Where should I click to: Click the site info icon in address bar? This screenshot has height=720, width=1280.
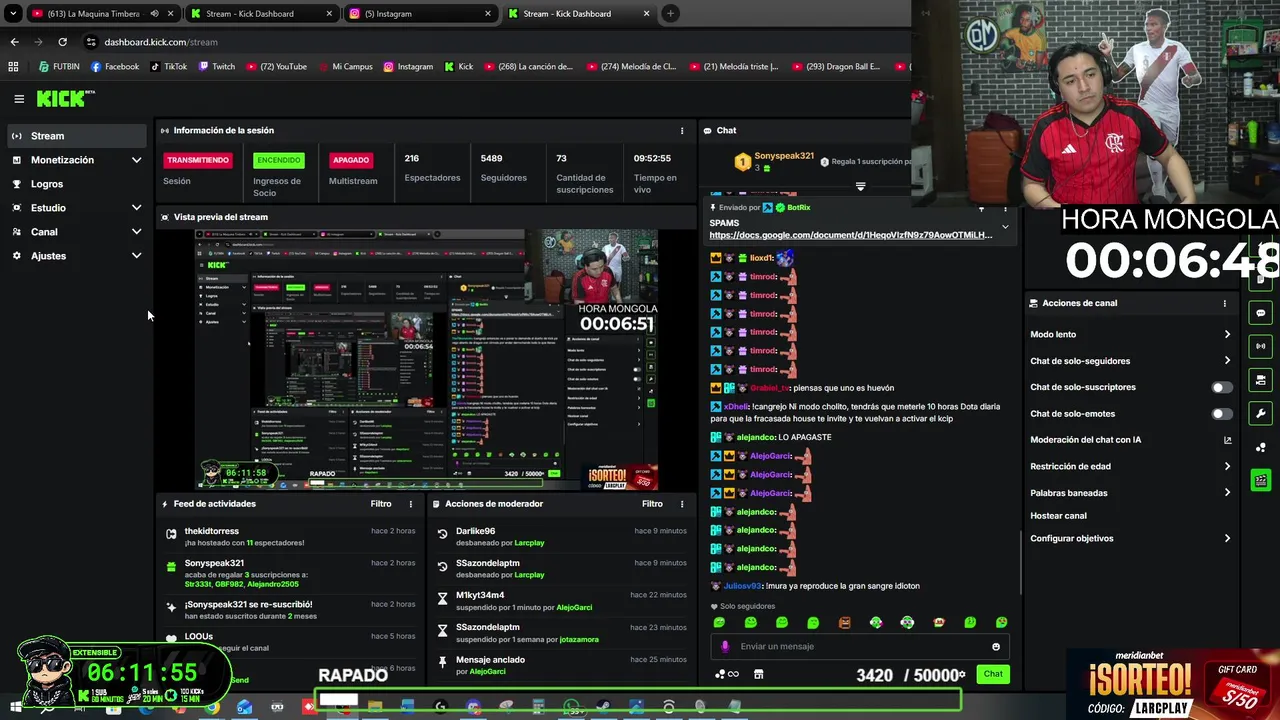tap(91, 42)
